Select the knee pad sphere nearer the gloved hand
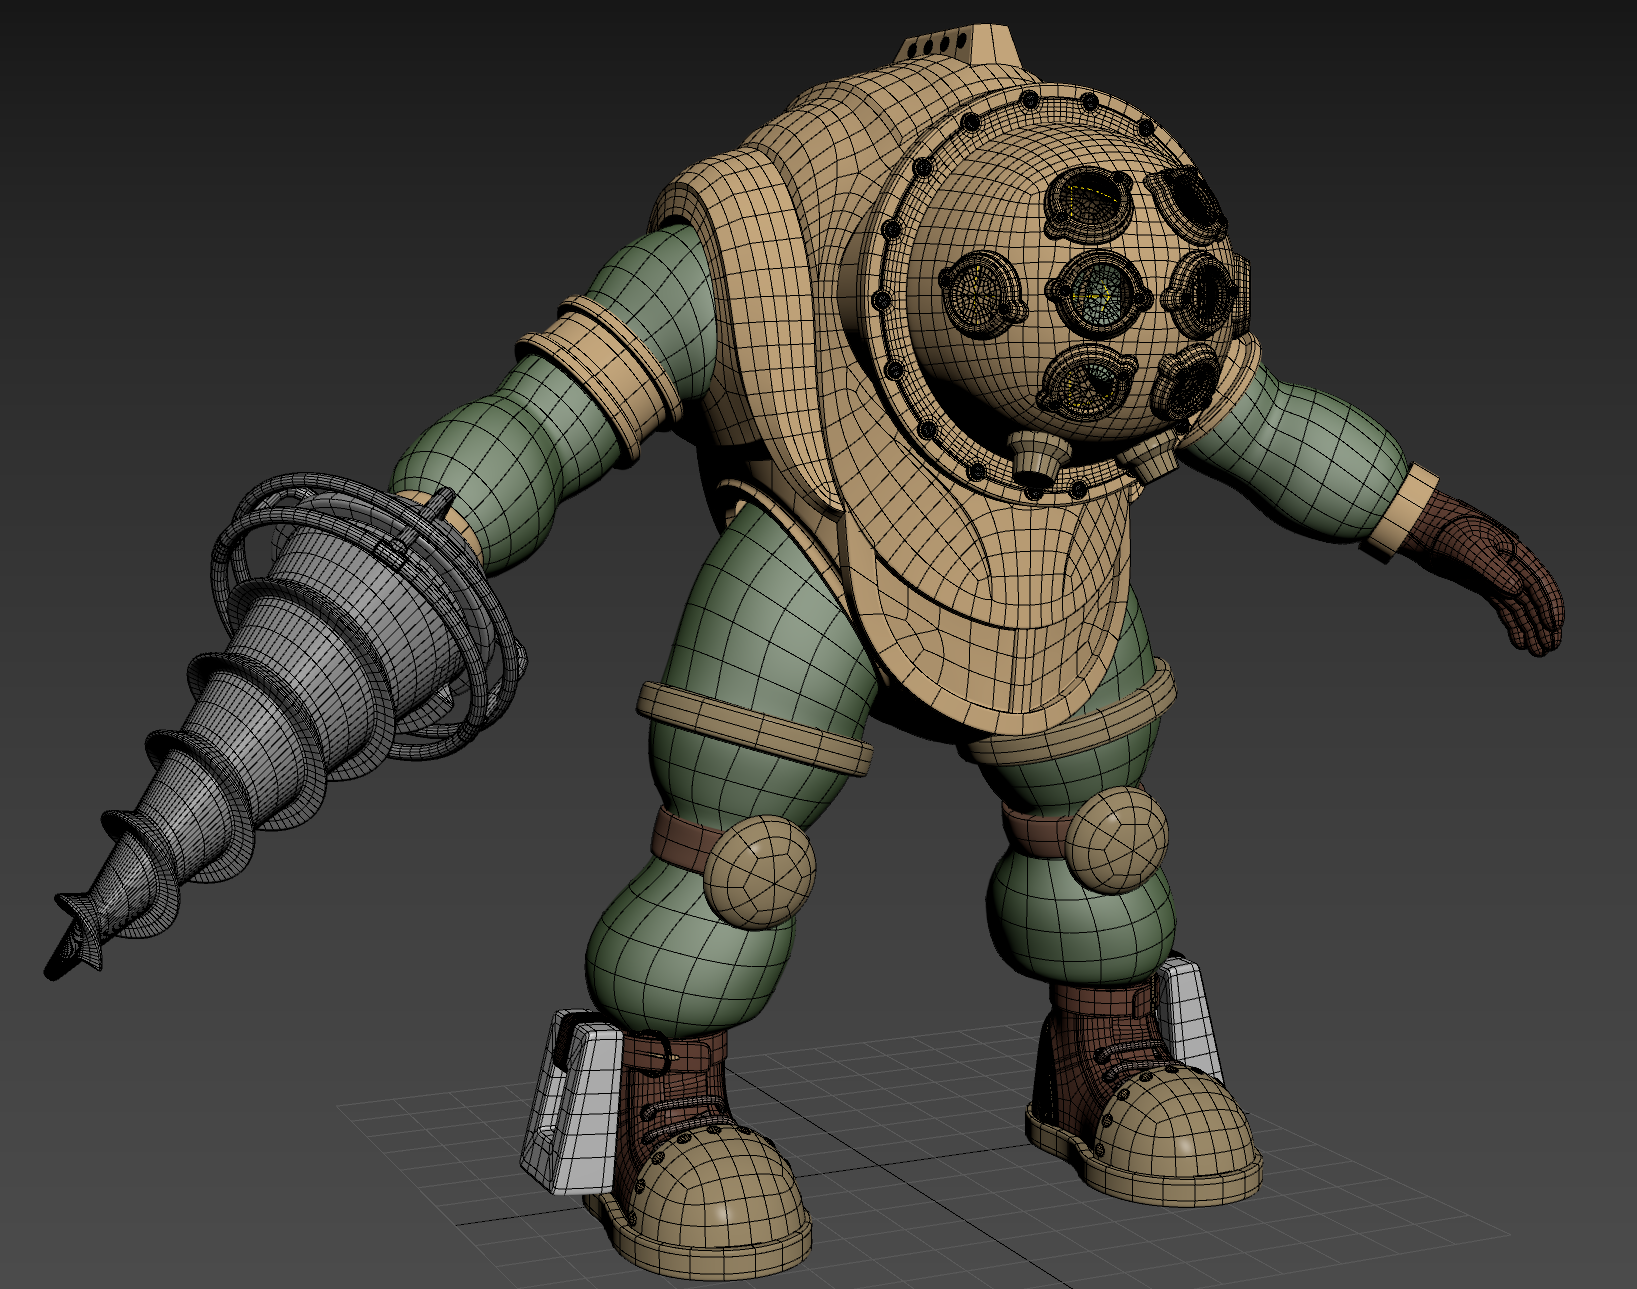 (1116, 839)
